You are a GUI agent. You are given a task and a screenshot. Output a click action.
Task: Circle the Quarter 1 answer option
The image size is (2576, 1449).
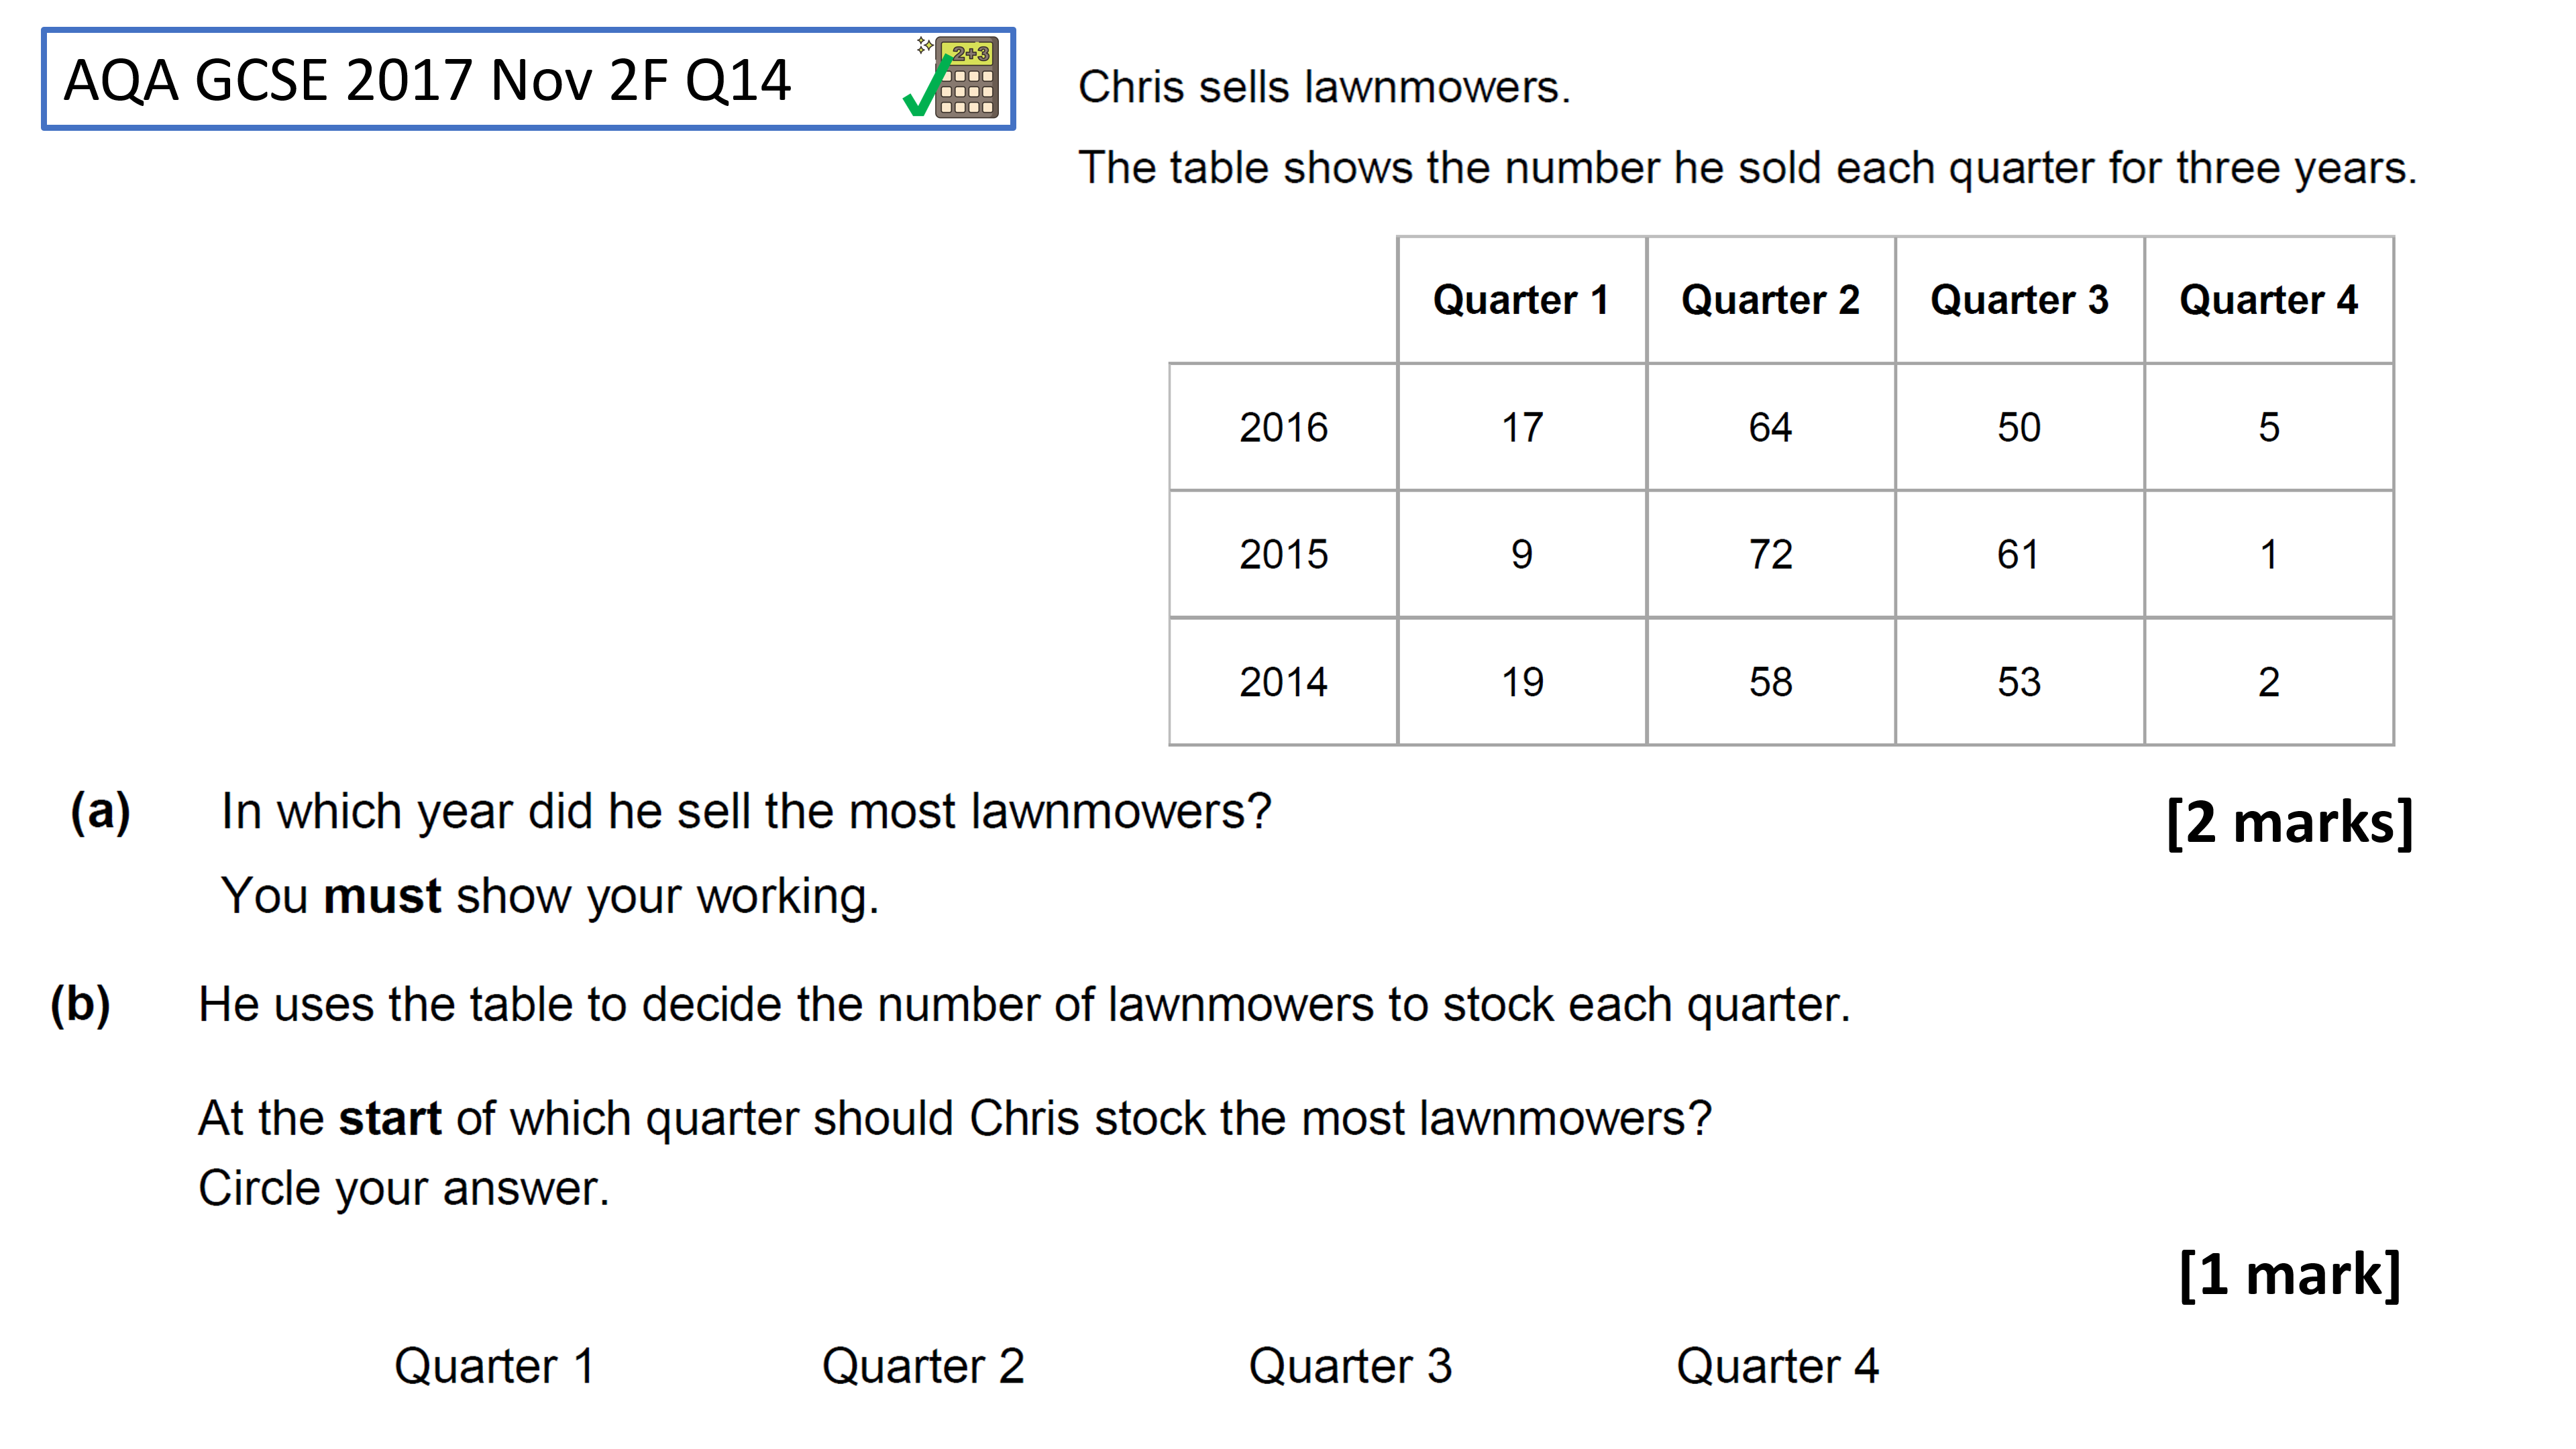[495, 1366]
